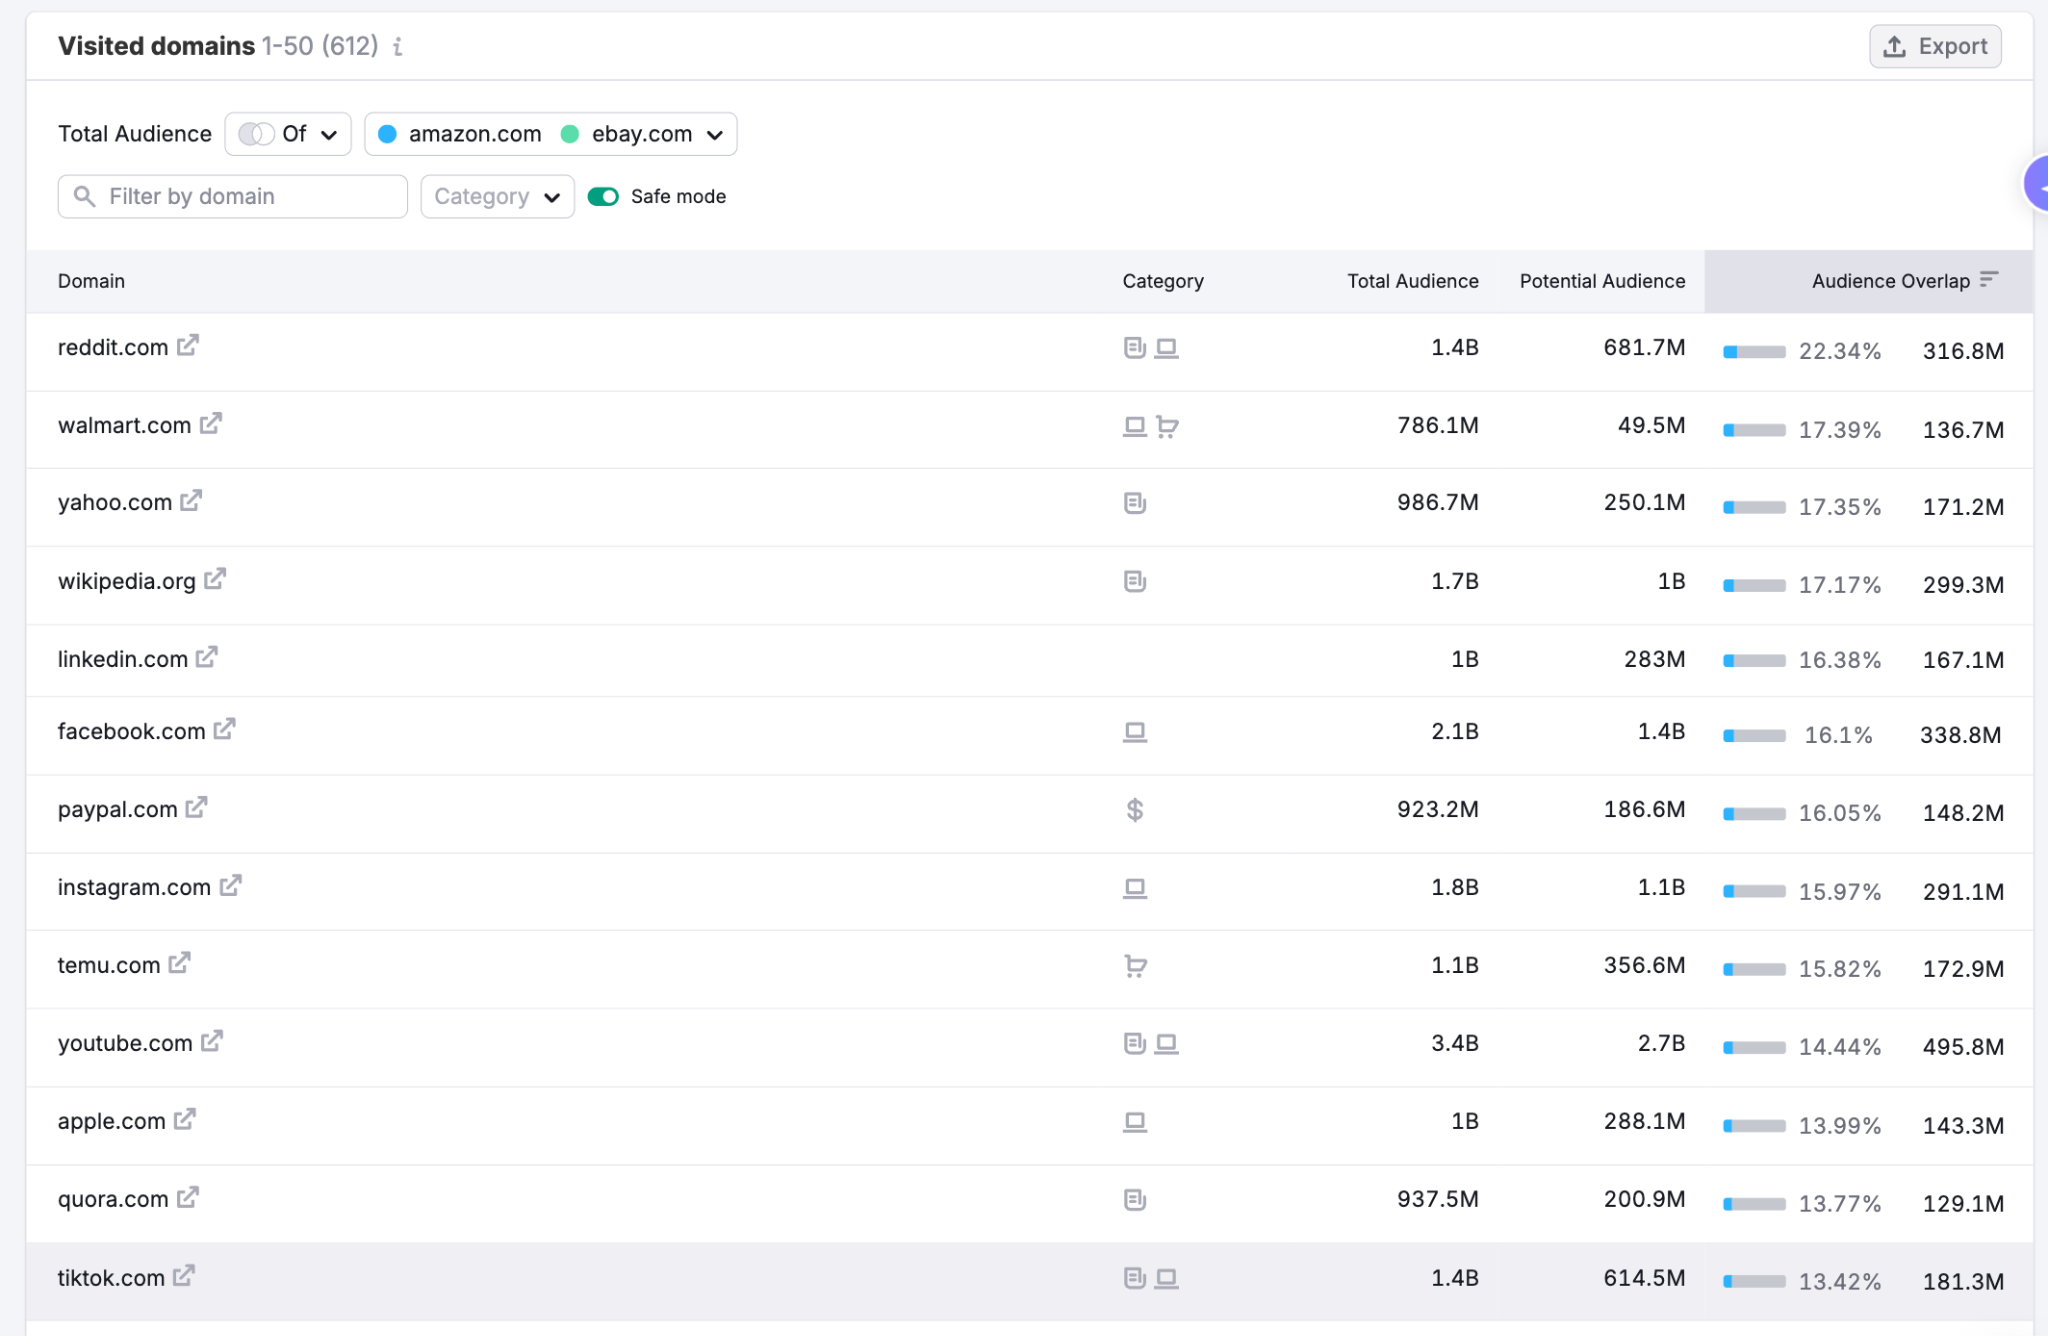2048x1336 pixels.
Task: Click the info icon next to Visited domains
Action: [x=397, y=46]
